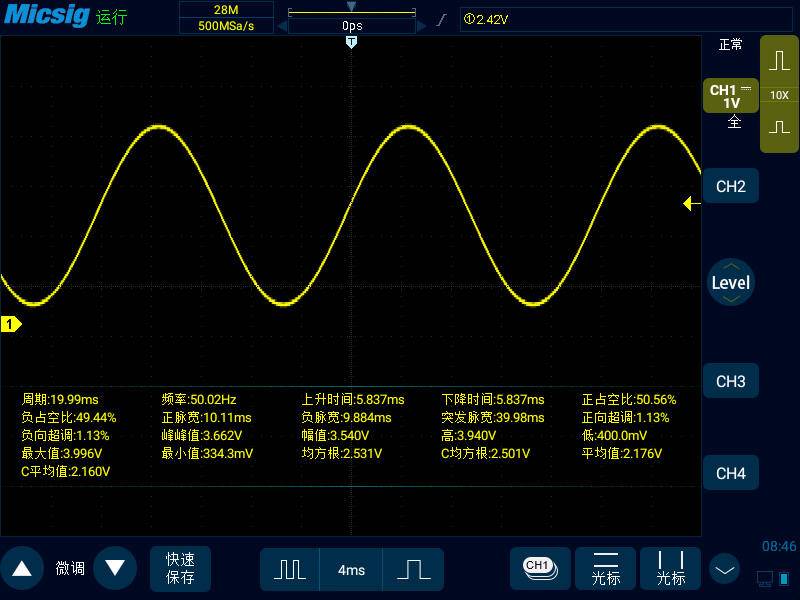Image resolution: width=800 pixels, height=600 pixels.
Task: Select the C平均值:2.160V measurement
Action: [x=65, y=471]
